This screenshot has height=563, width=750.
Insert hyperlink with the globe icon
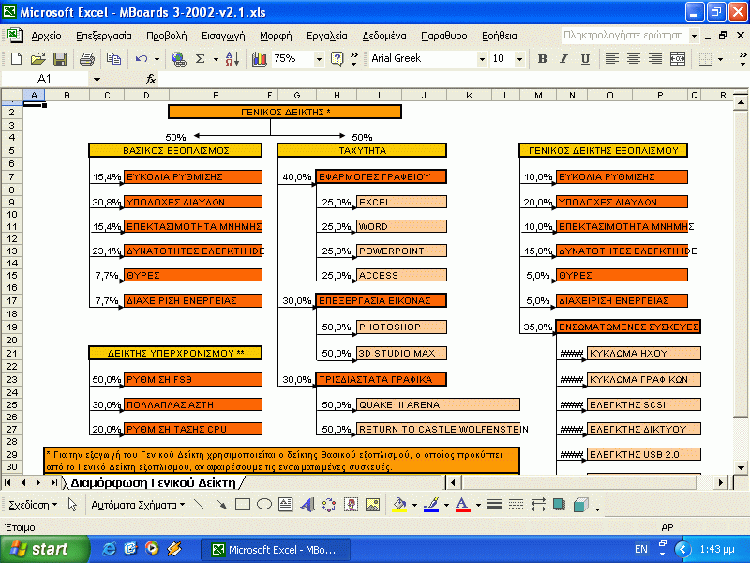tap(179, 59)
